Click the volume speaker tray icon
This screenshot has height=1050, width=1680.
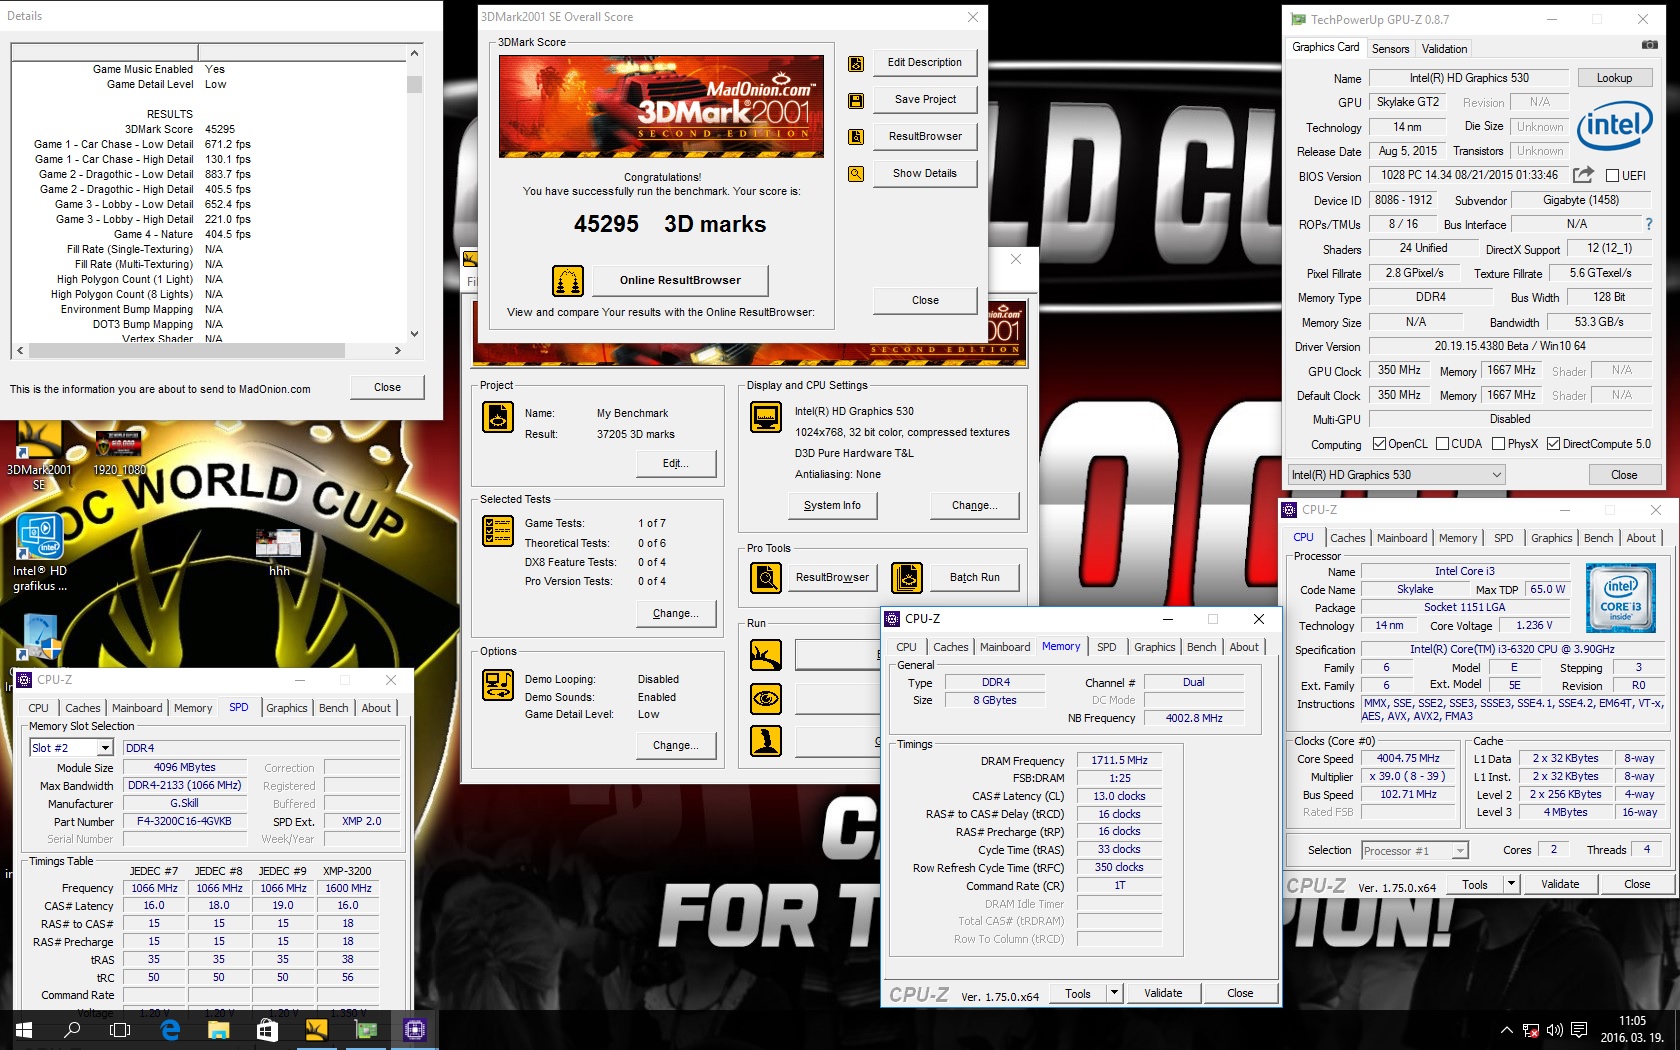[x=1554, y=1030]
